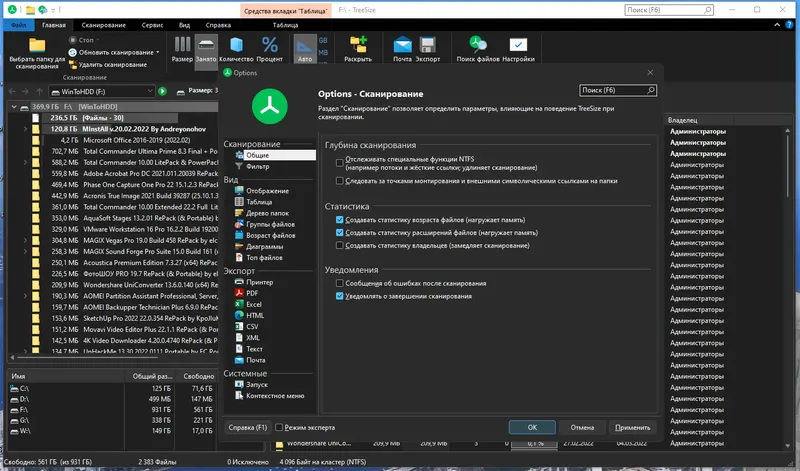This screenshot has width=800, height=471.
Task: Click the Select folder for scanning icon
Action: click(37, 45)
